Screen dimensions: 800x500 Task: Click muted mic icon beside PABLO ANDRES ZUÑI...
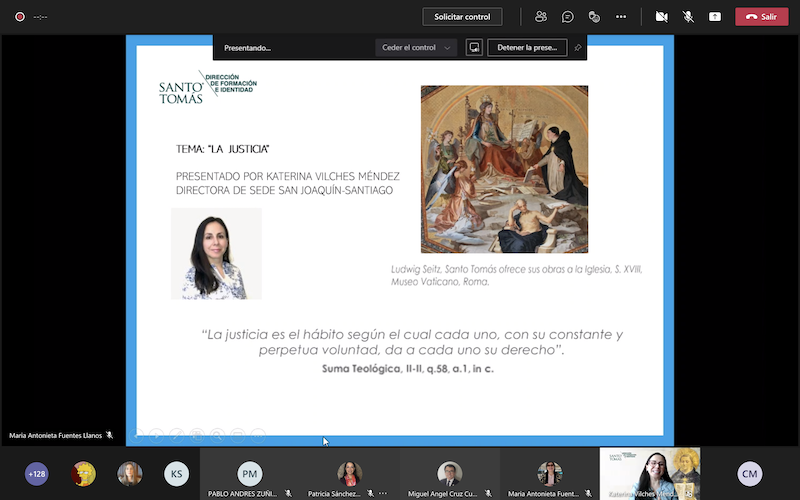coord(288,493)
